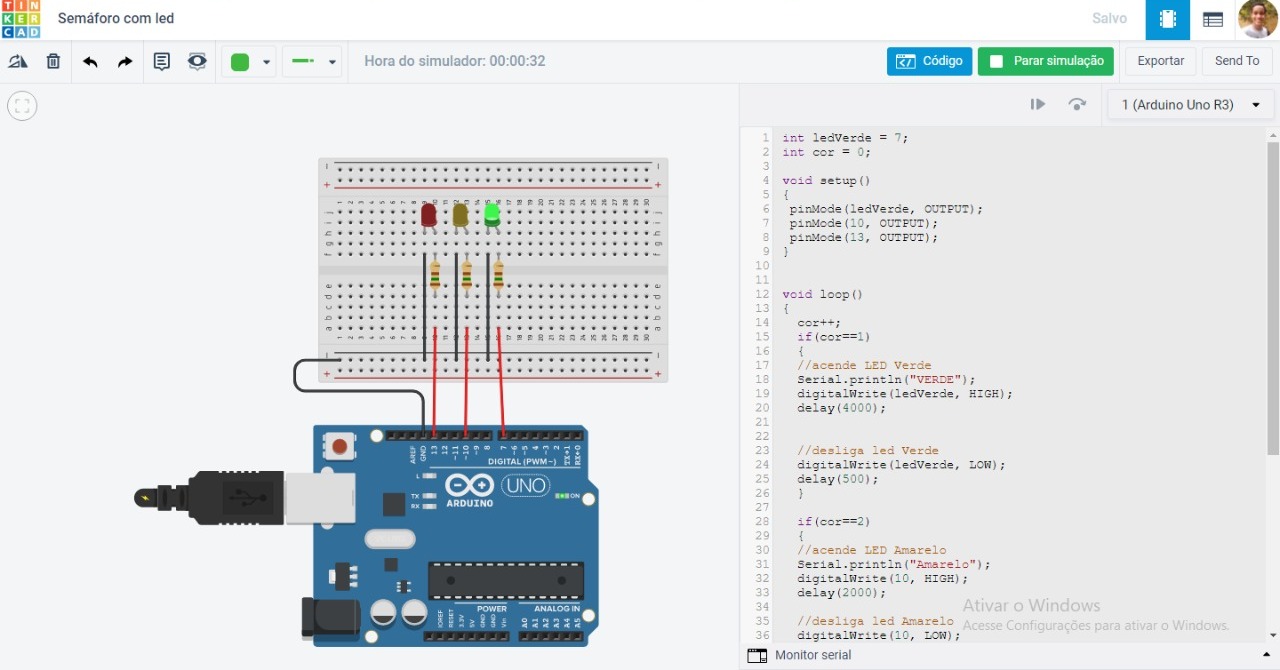
Task: Click the Serial.println("VERDE") line
Action: coord(886,380)
